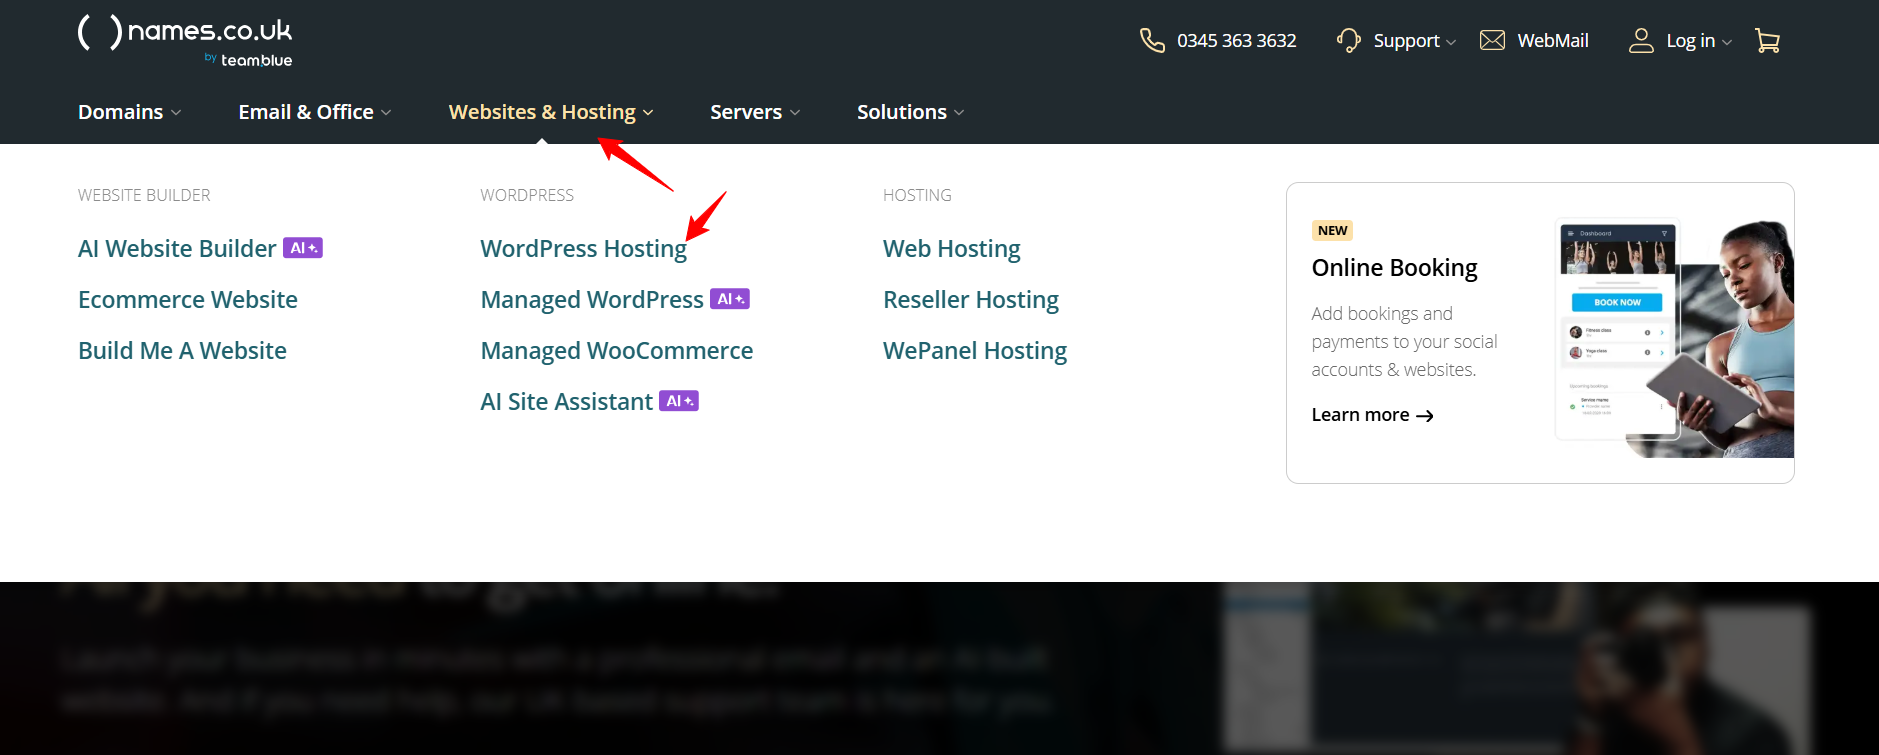1879x755 pixels.
Task: Click the Support headset icon
Action: tap(1349, 40)
